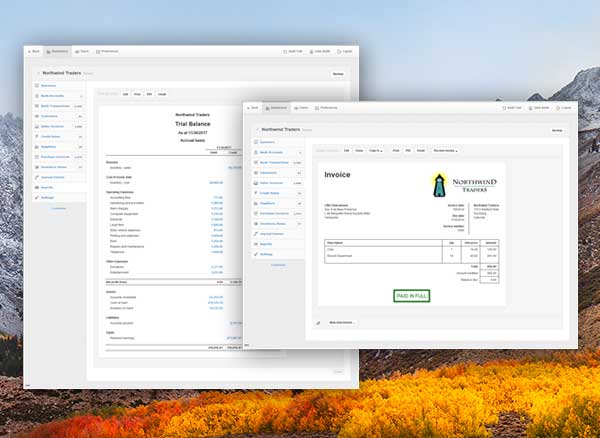
Task: Click Print button above the Trial Balance report
Action: coord(137,94)
